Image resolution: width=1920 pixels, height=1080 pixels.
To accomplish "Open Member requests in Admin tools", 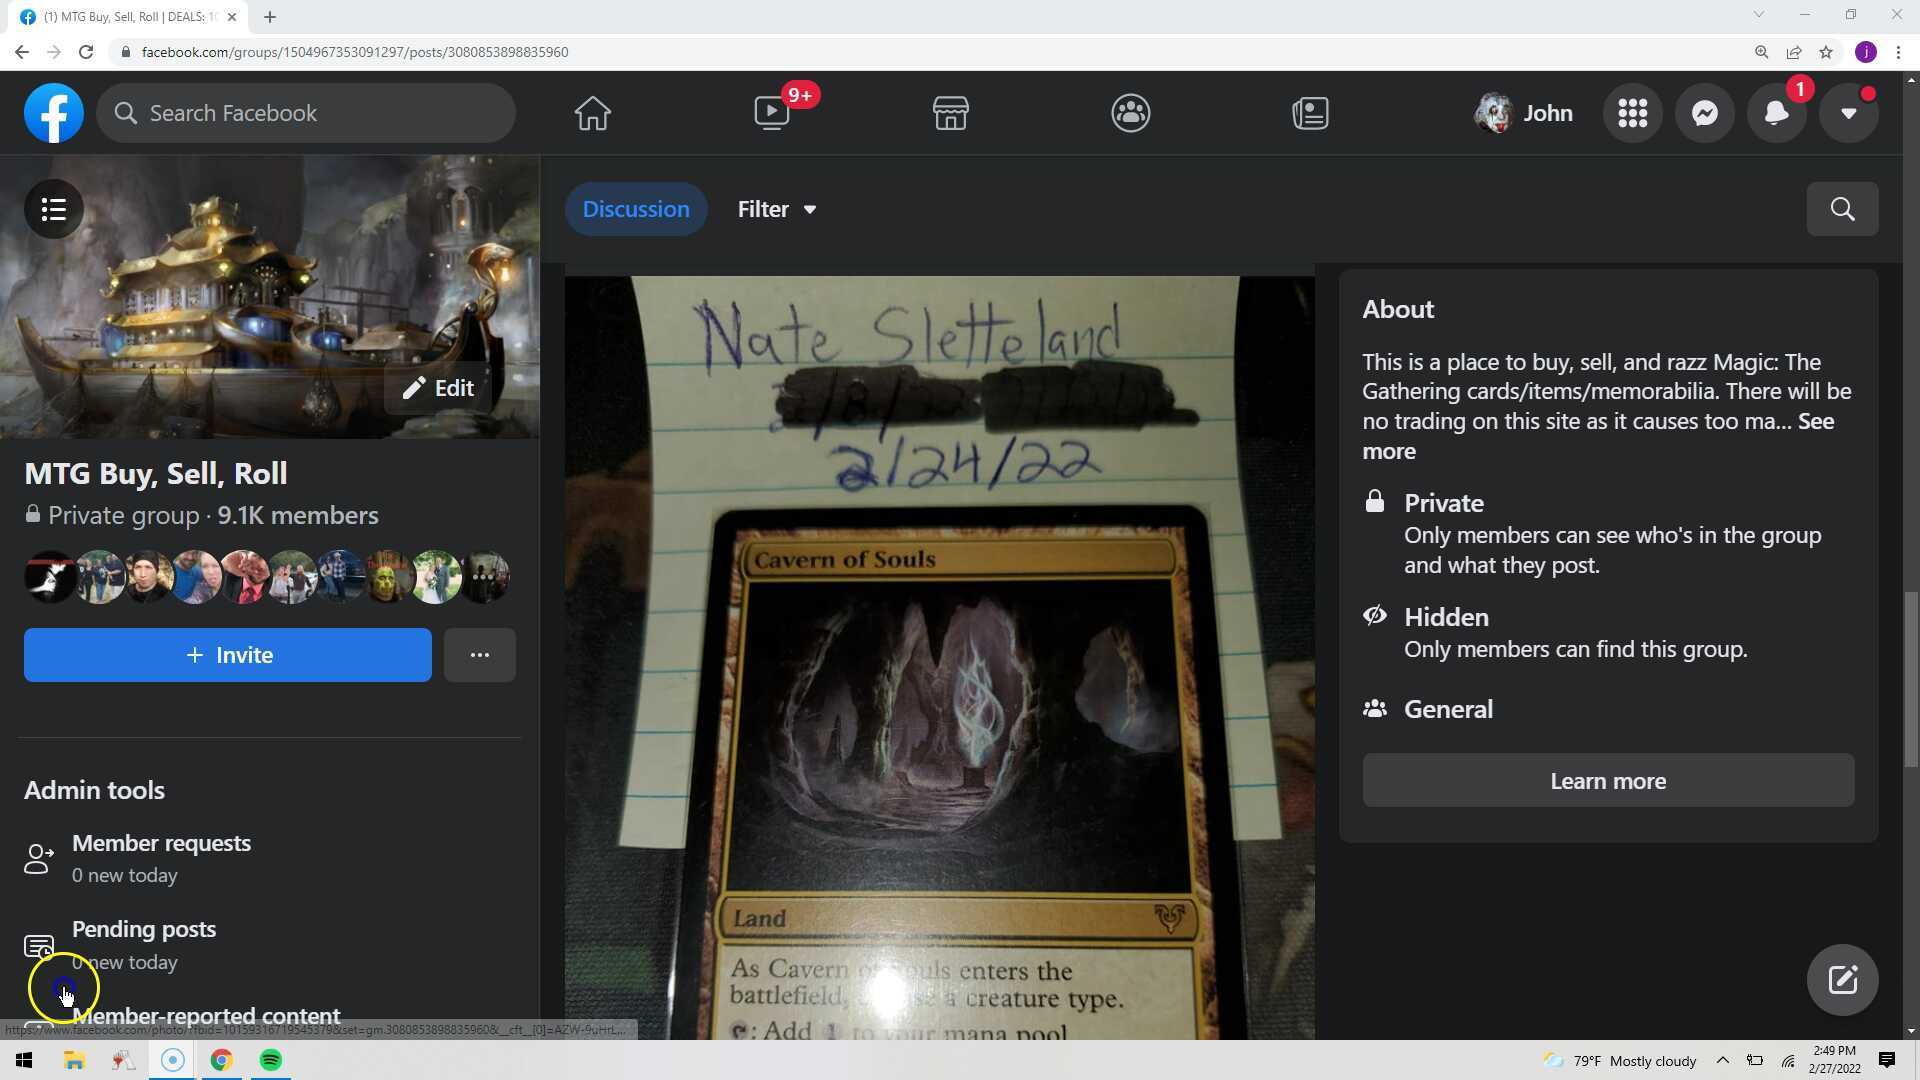I will [161, 843].
